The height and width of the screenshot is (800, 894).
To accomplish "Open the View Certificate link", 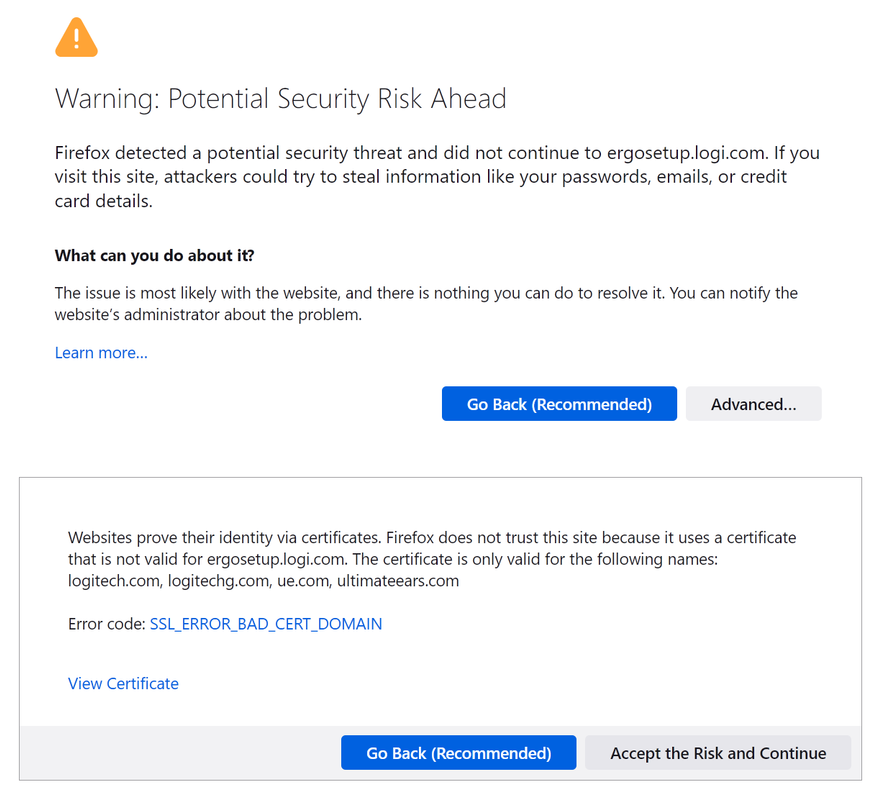I will (x=123, y=684).
